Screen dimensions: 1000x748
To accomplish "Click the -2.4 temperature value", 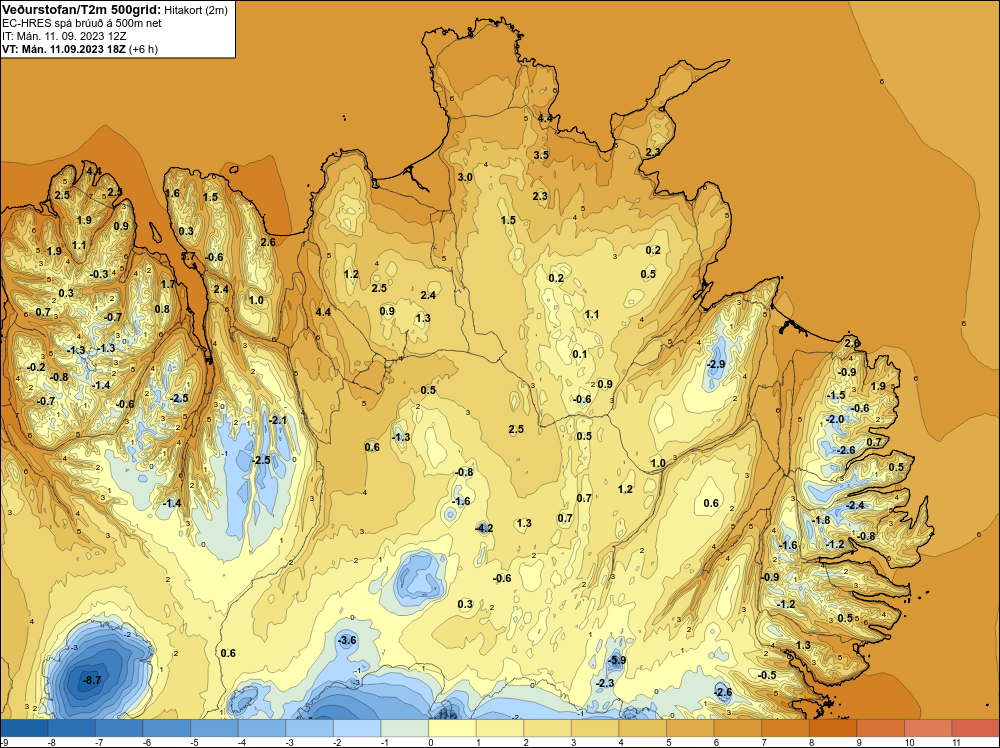I will [x=855, y=505].
